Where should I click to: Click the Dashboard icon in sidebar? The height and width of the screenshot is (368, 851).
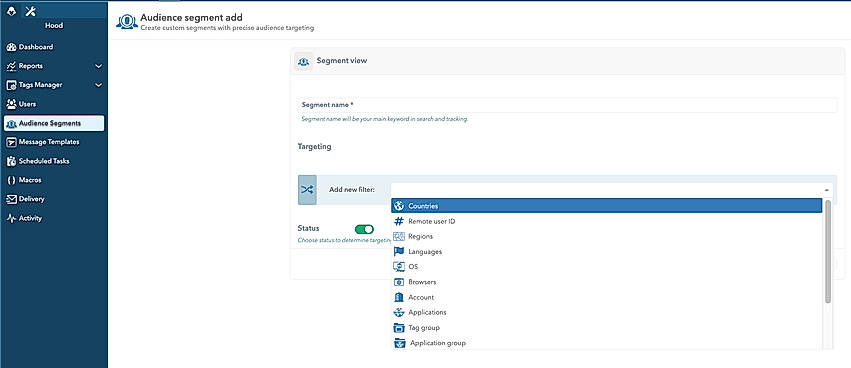tap(11, 47)
